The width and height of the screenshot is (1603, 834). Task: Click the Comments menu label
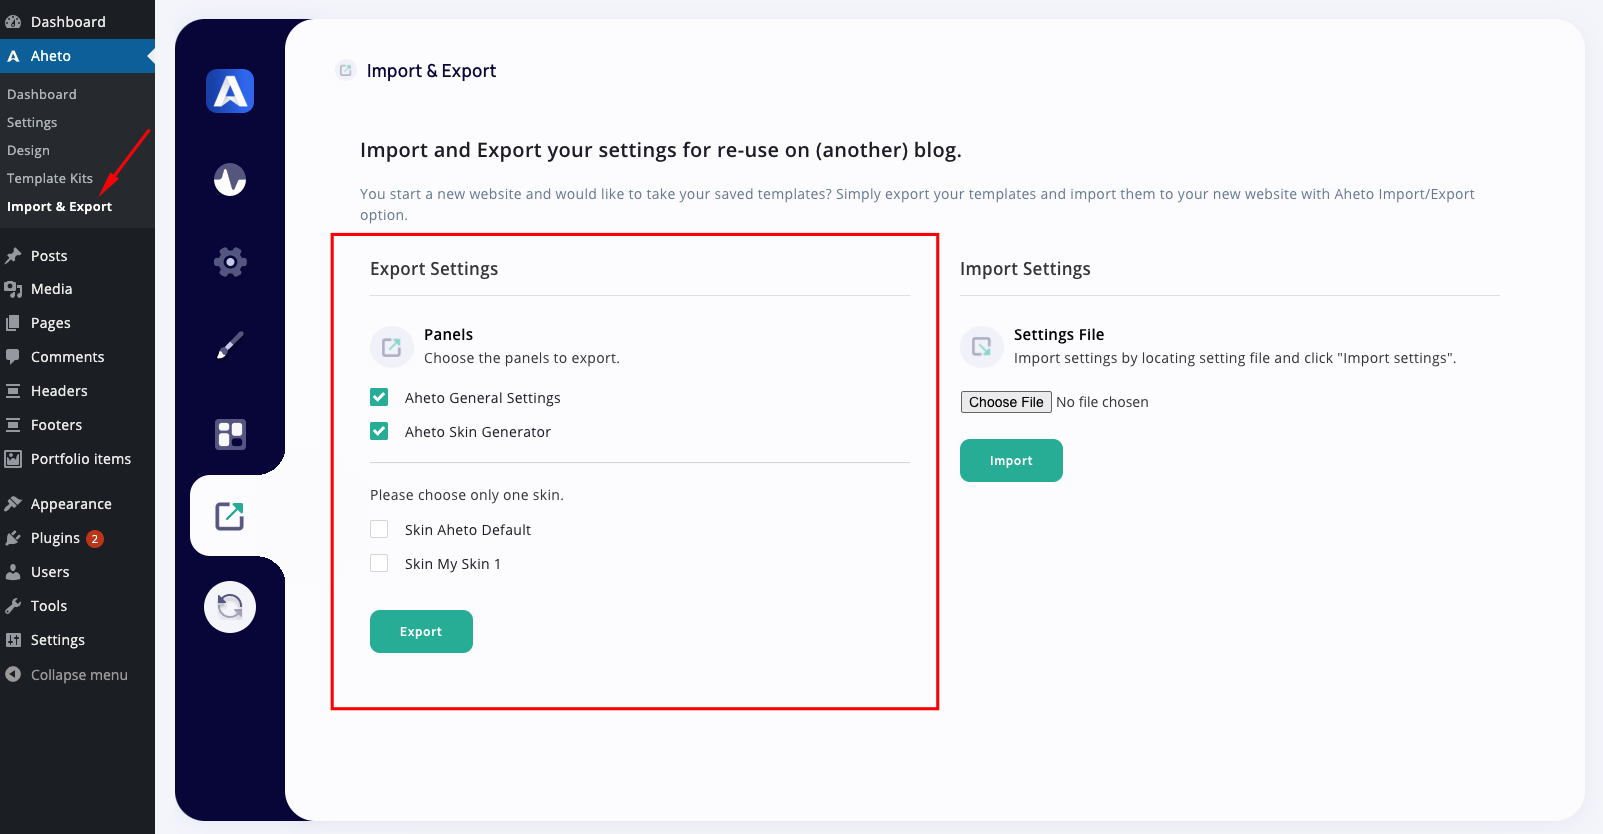tap(67, 357)
